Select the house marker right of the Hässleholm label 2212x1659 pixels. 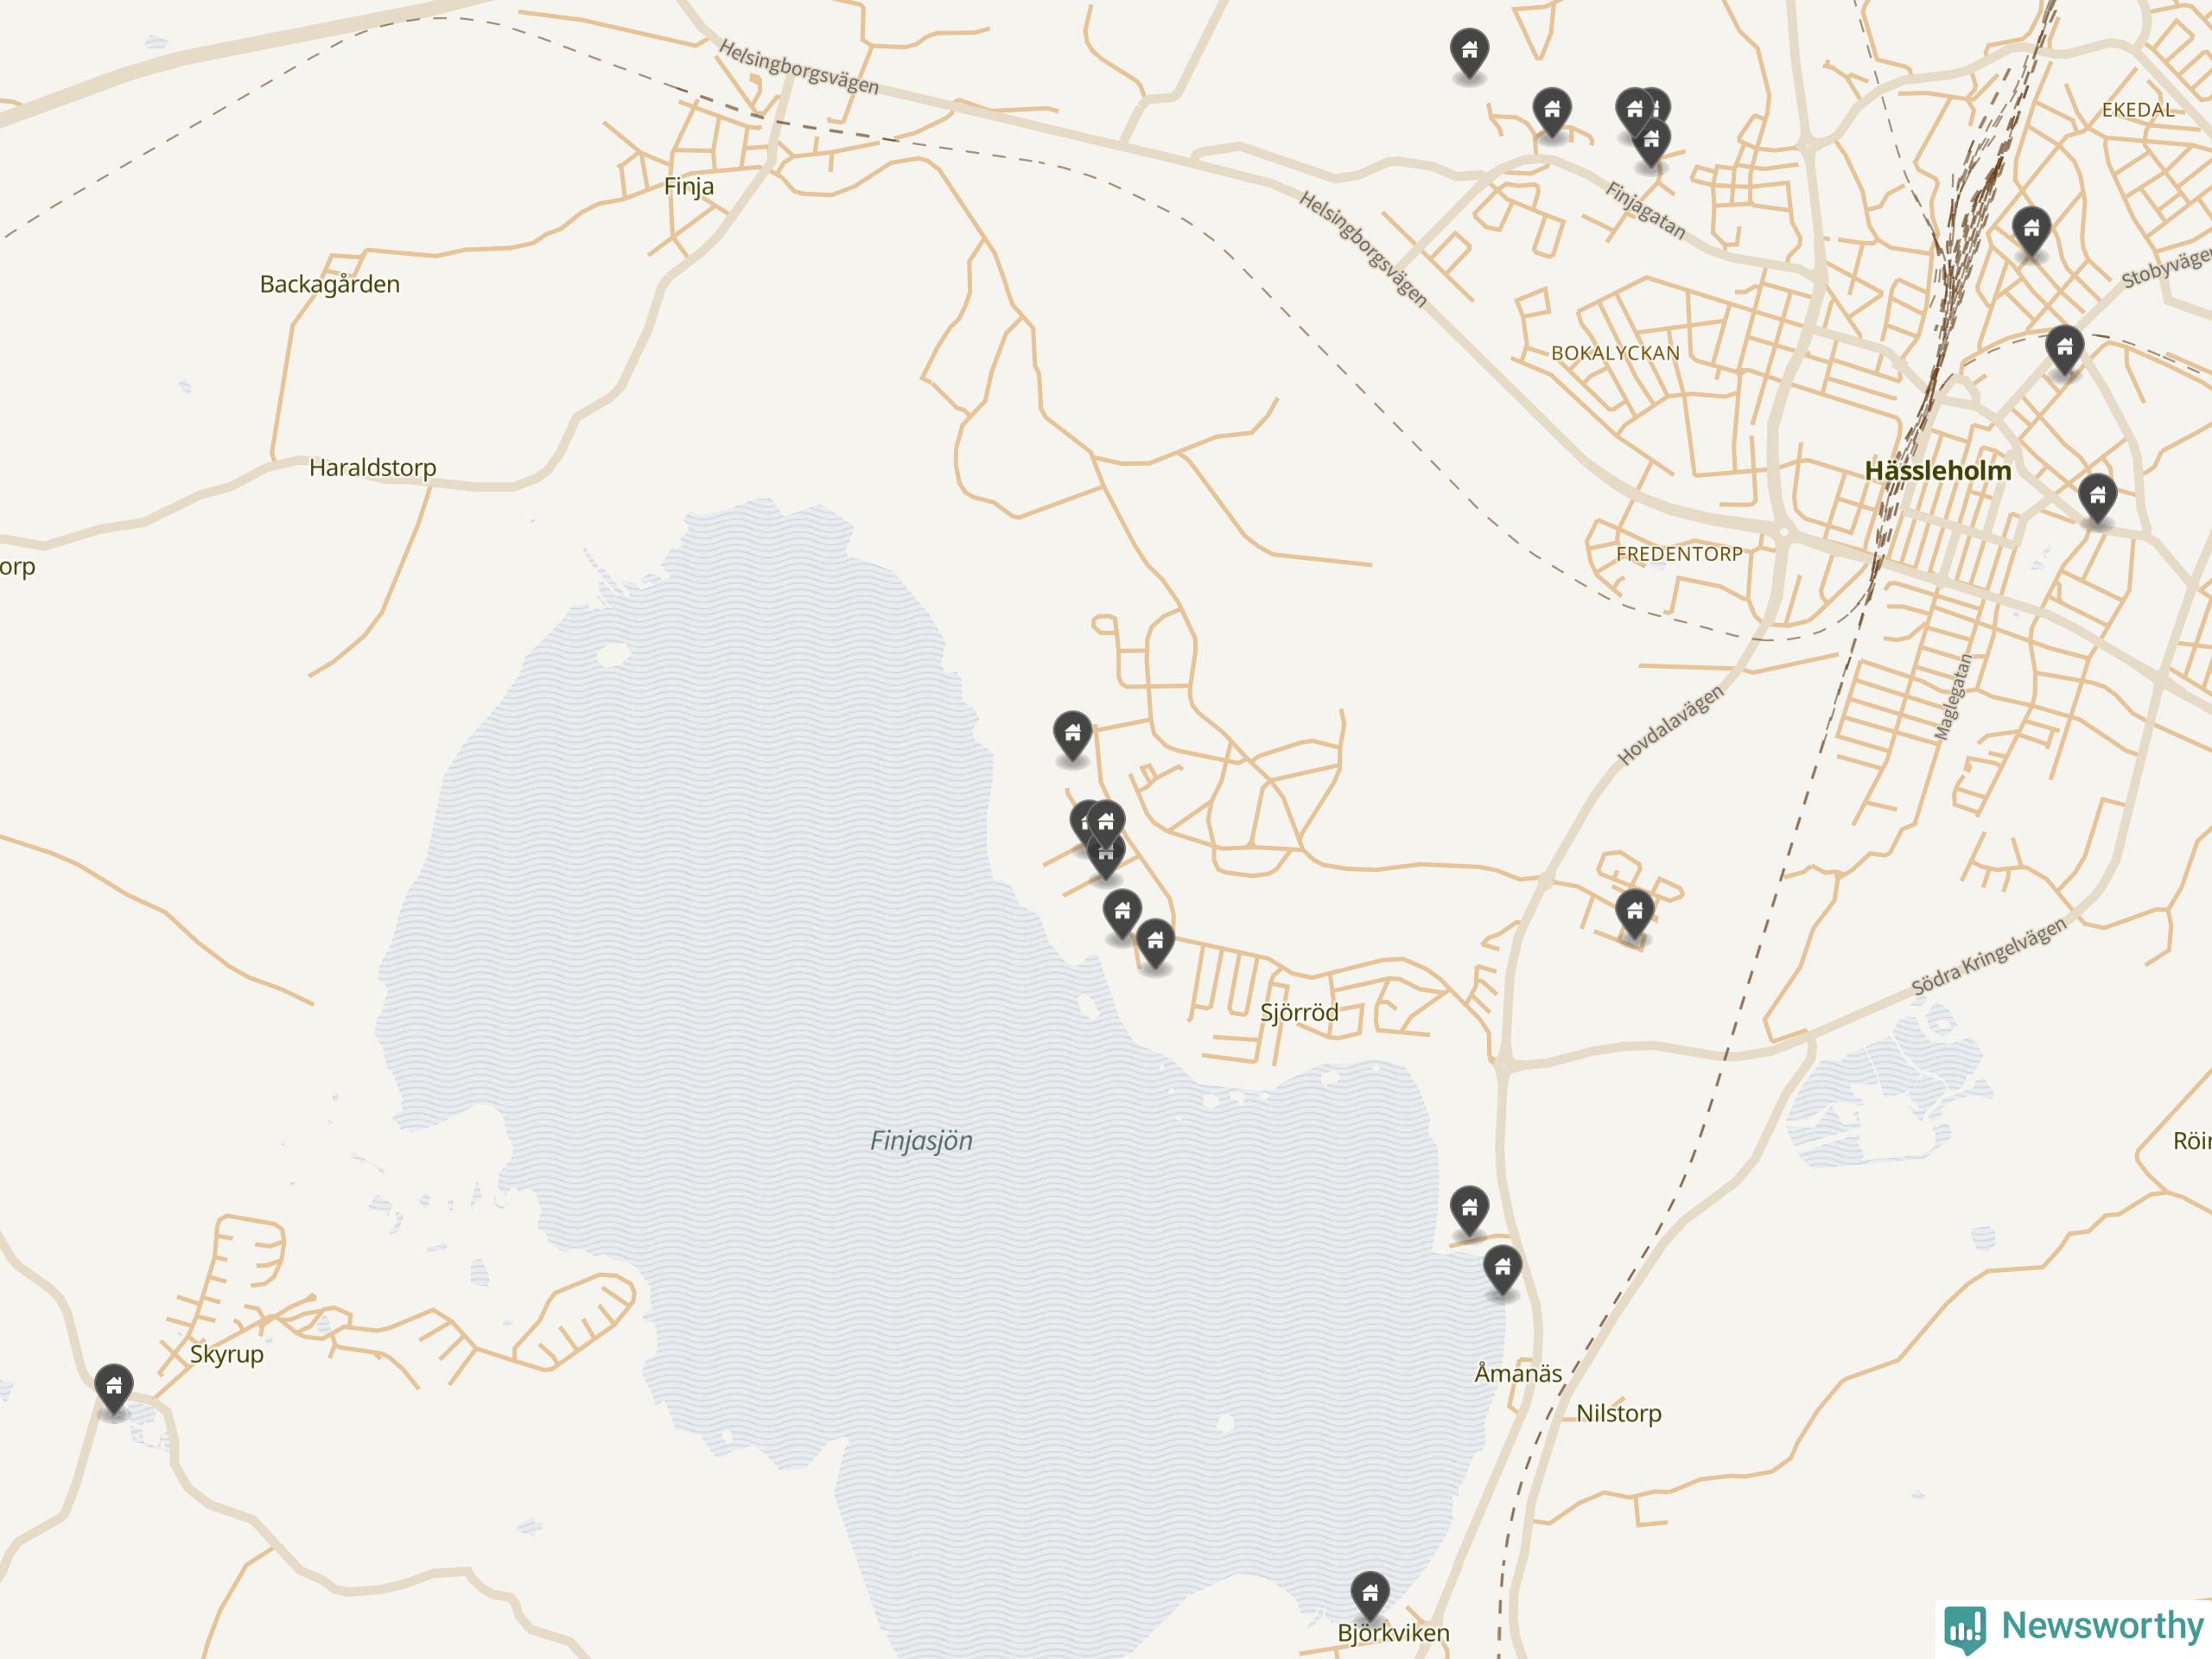point(2097,498)
